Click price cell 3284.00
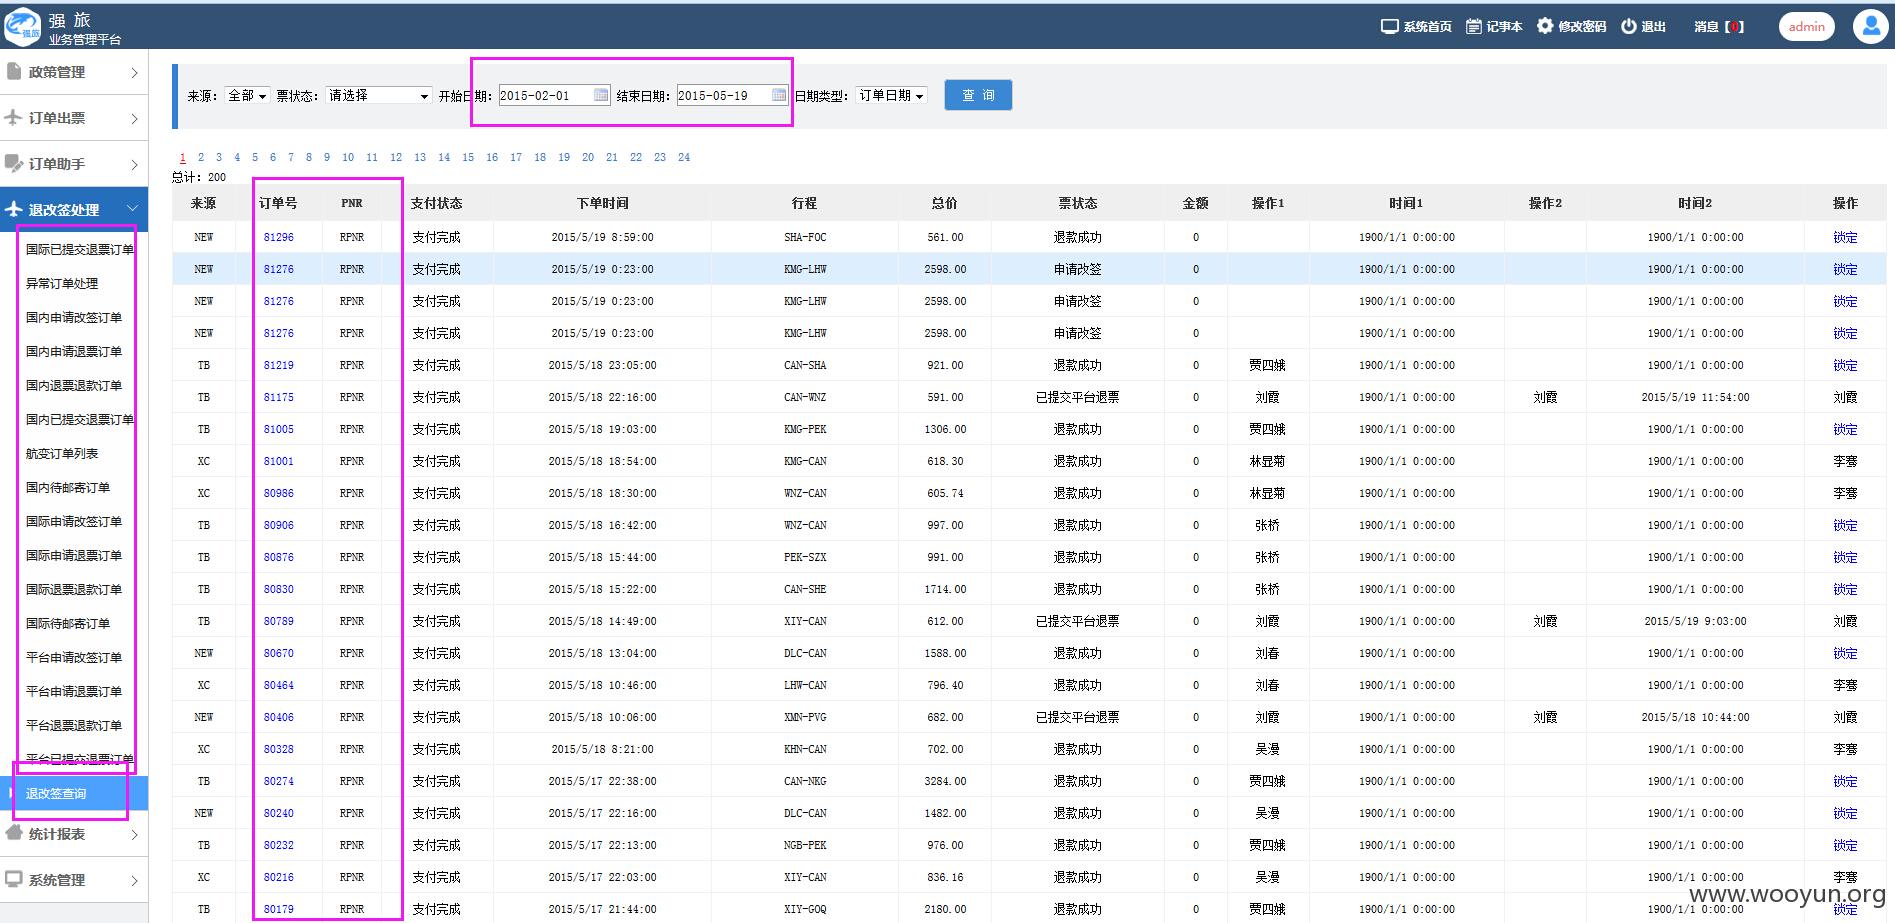The image size is (1895, 923). tap(945, 781)
